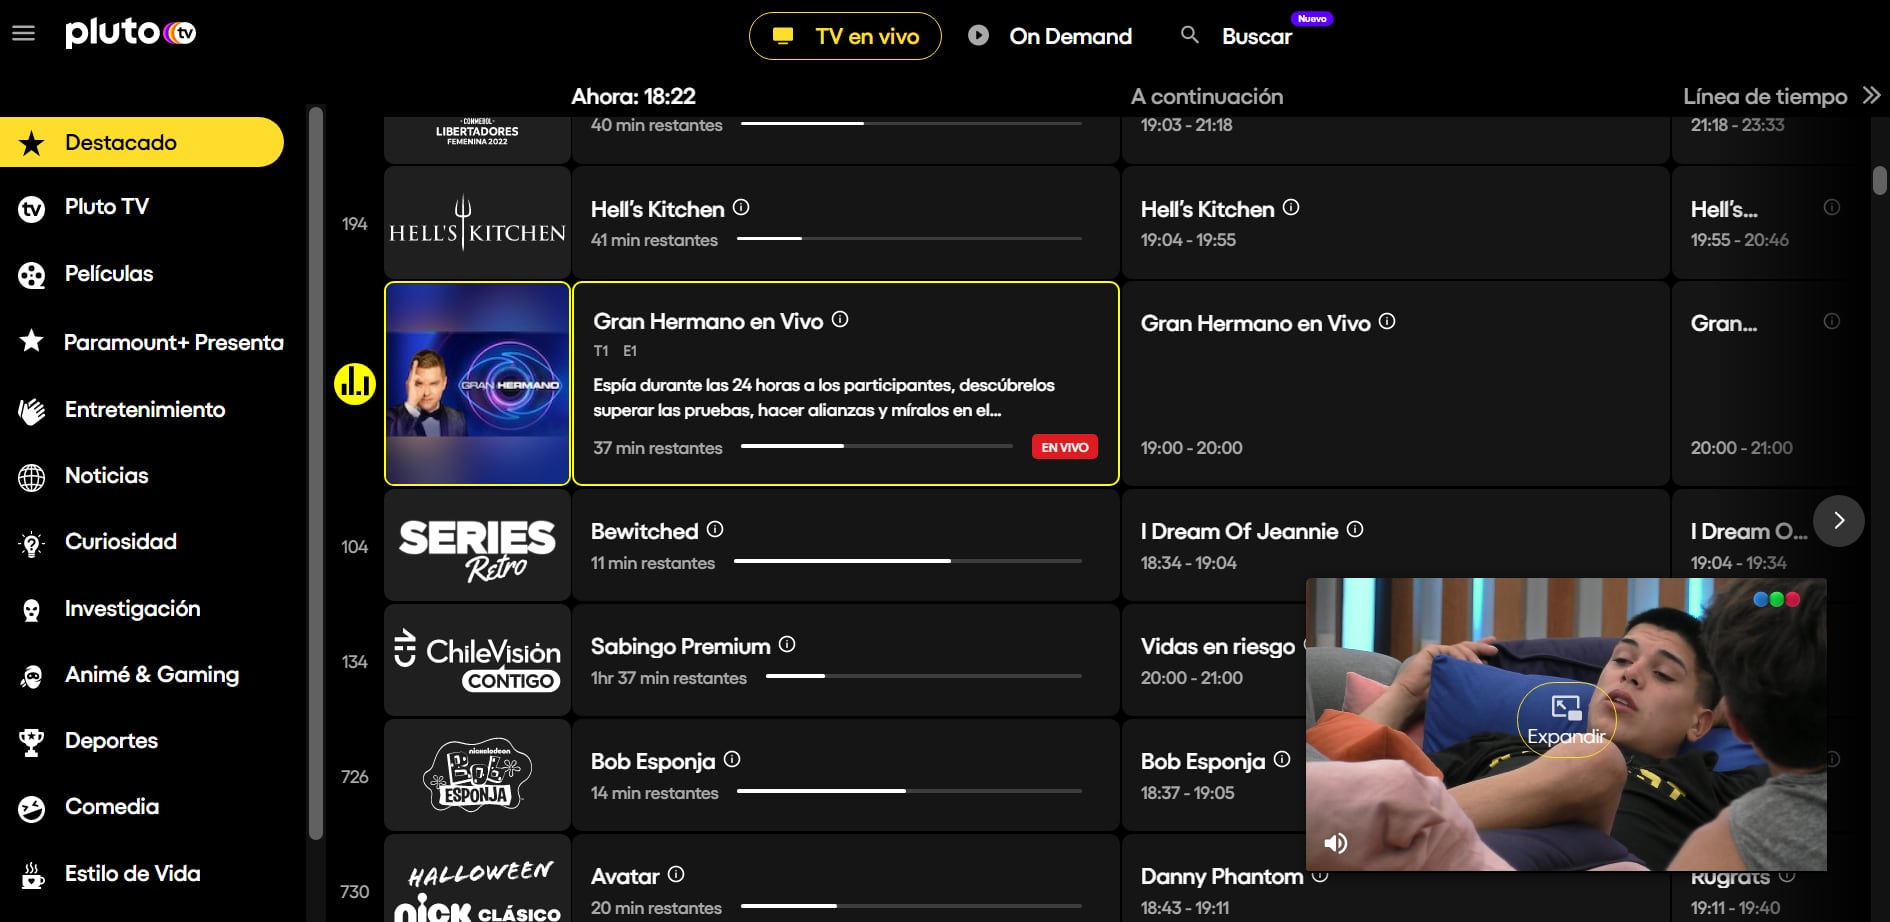Select the Noticias category
This screenshot has width=1890, height=922.
pyautogui.click(x=106, y=476)
